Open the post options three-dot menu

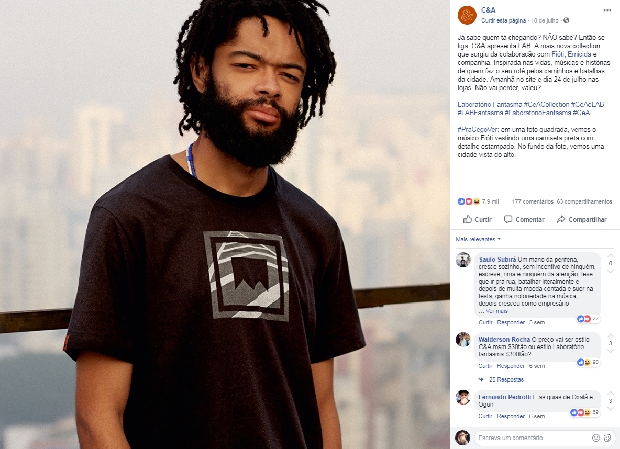tap(607, 10)
